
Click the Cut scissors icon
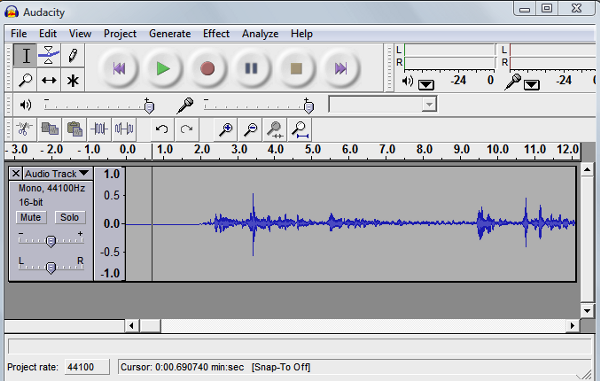tap(24, 129)
